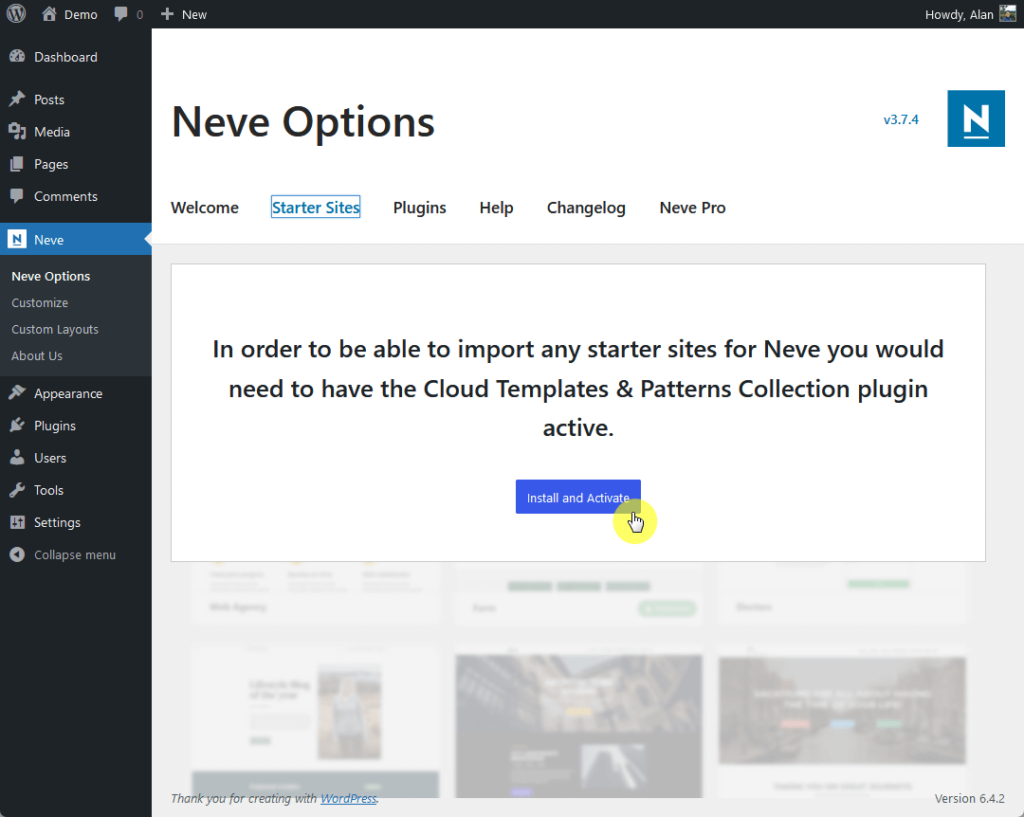Click the Media library icon
Screen dimensions: 1024x817
tap(18, 131)
